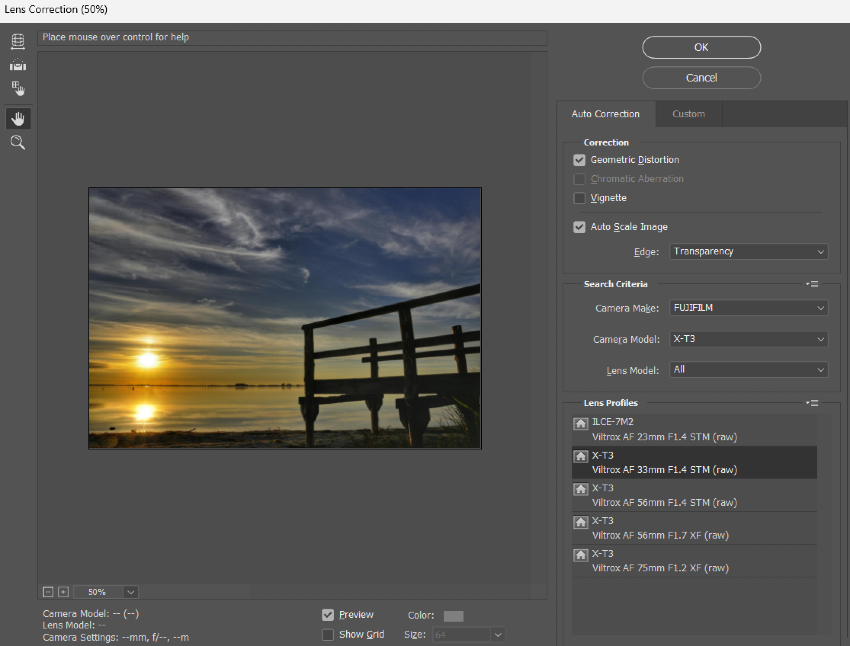Open the Camera Make dropdown

coord(748,307)
